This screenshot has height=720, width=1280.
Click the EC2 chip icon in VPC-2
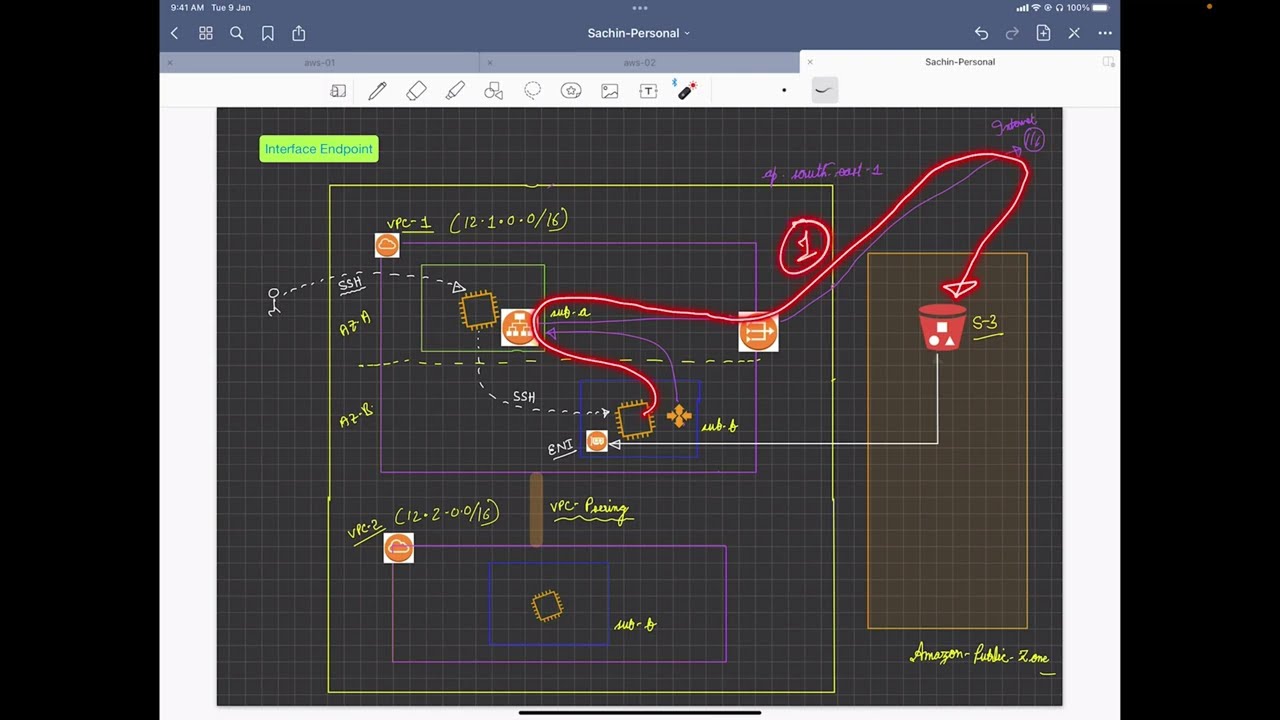click(547, 606)
